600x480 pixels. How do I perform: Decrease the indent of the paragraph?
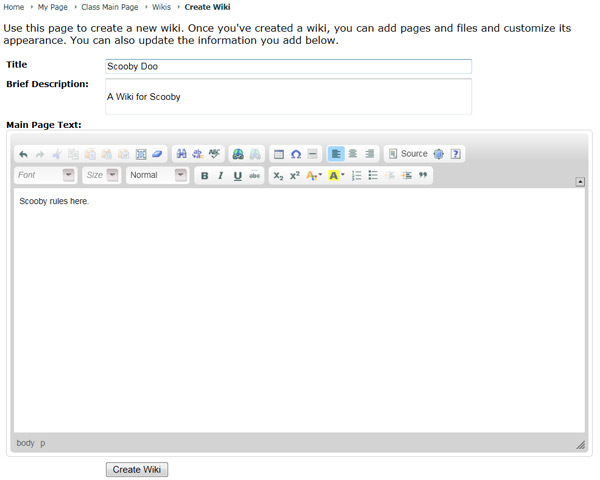tap(390, 176)
